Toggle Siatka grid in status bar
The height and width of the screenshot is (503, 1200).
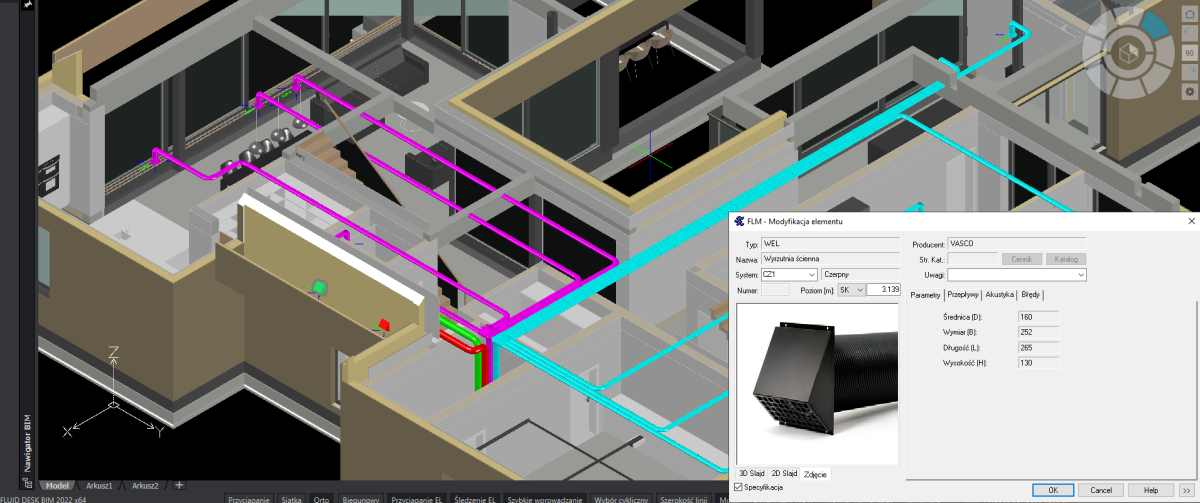(x=291, y=497)
